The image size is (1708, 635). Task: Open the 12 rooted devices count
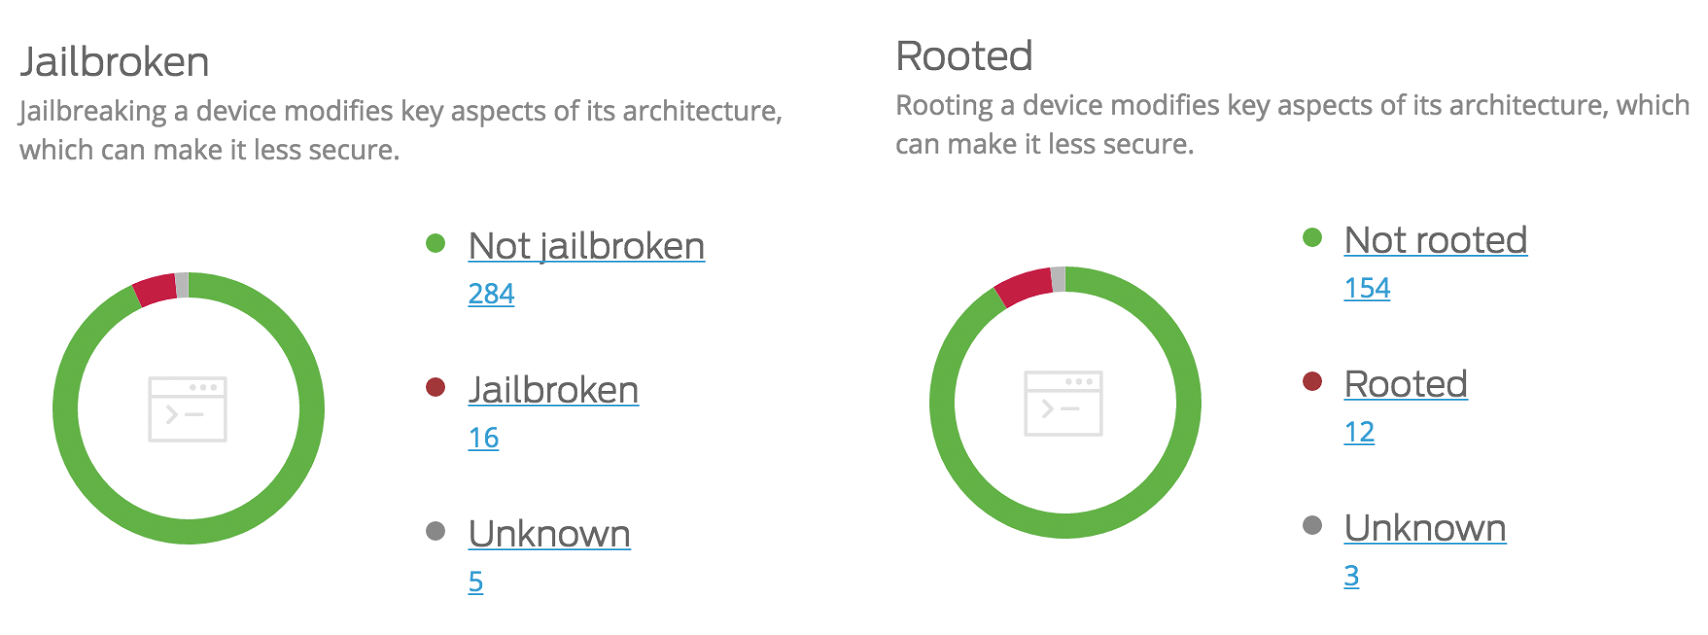pos(1359,432)
